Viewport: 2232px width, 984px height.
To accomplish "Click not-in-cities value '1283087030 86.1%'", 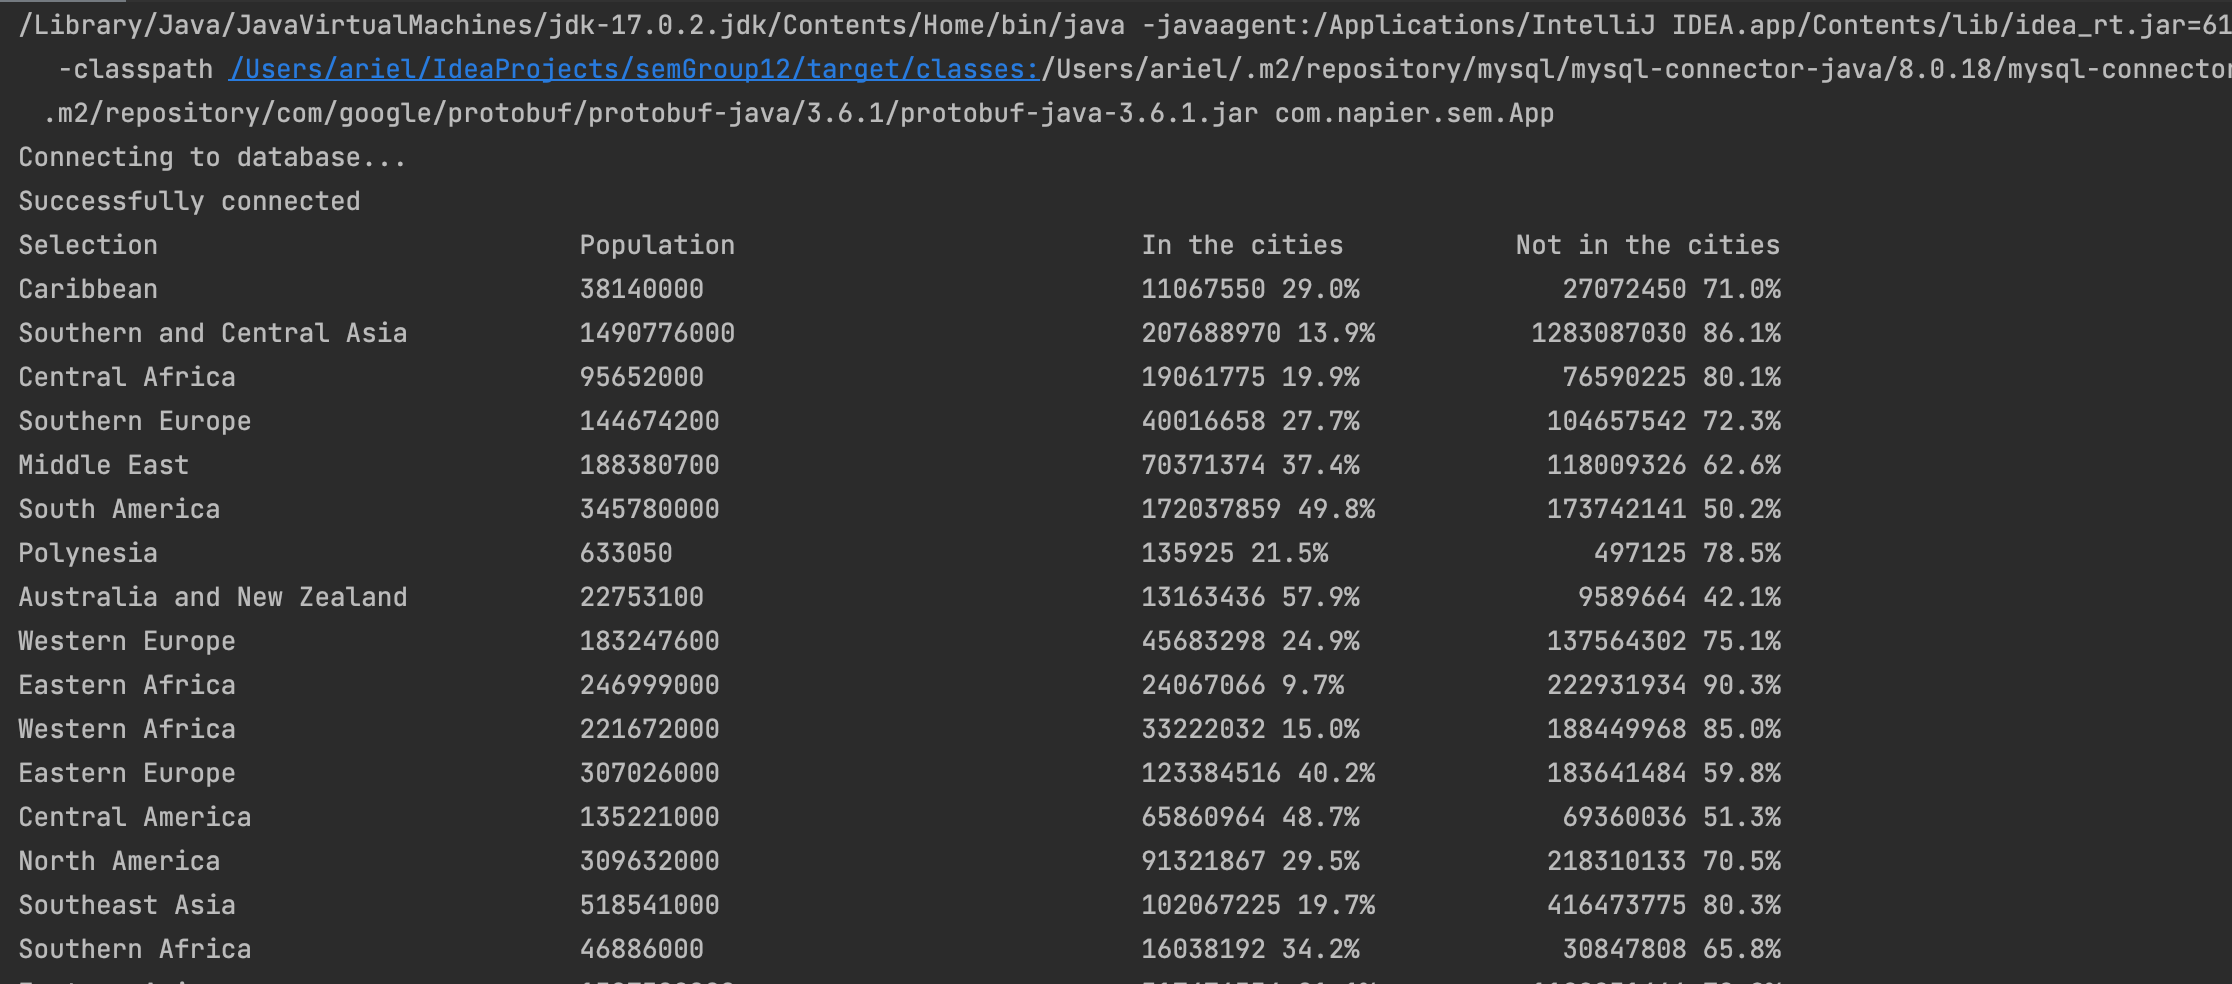I will tap(1656, 333).
